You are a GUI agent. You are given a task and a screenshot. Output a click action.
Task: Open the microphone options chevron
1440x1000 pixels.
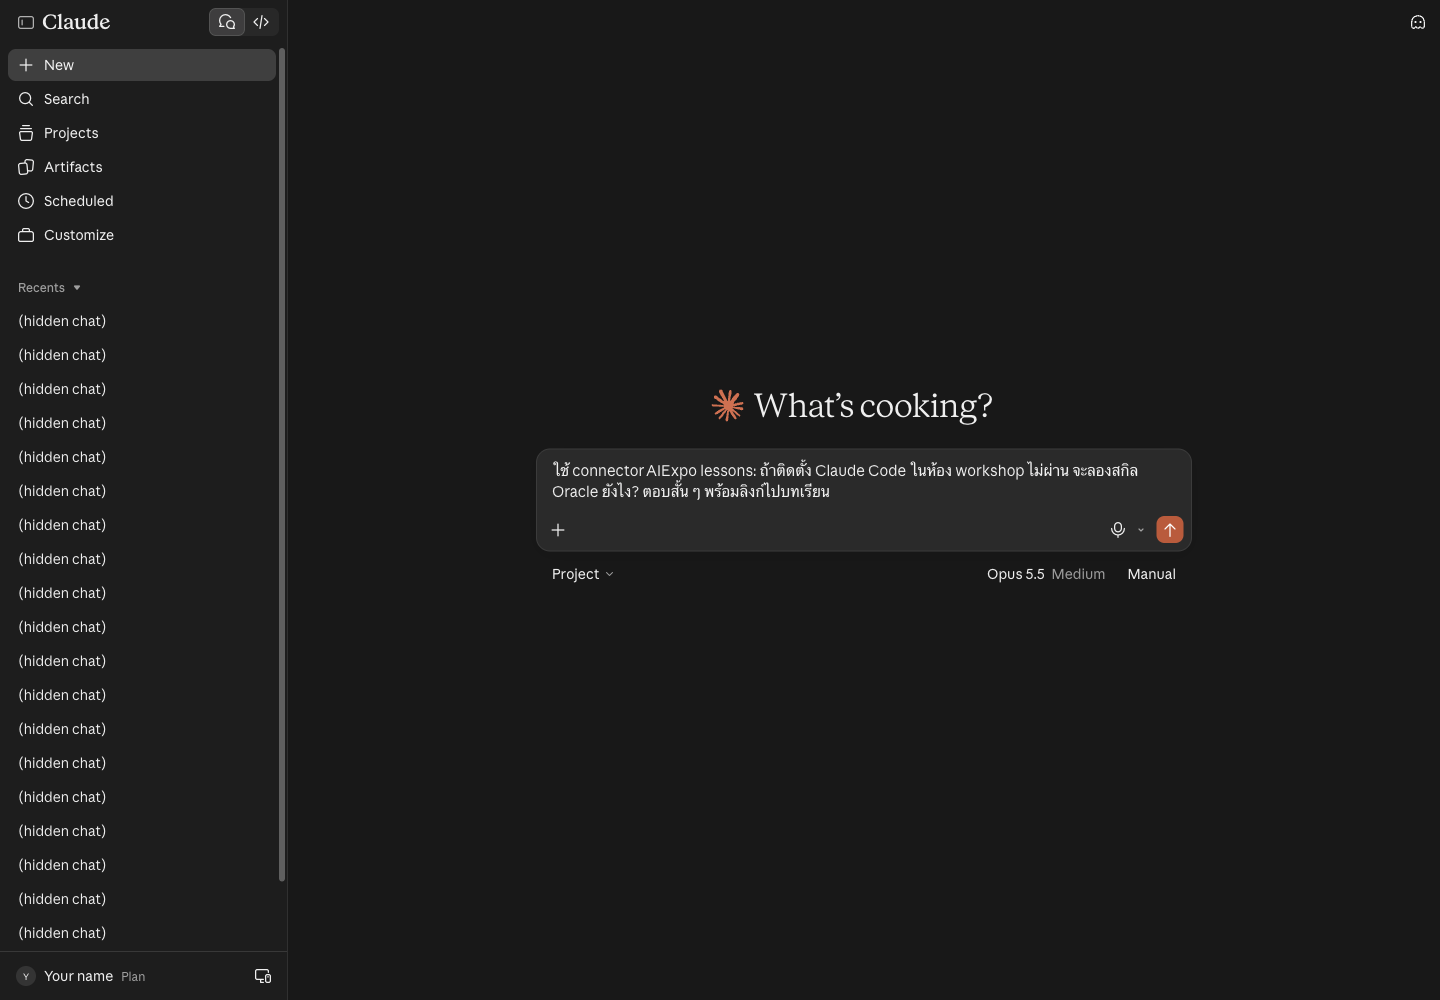[x=1141, y=530]
